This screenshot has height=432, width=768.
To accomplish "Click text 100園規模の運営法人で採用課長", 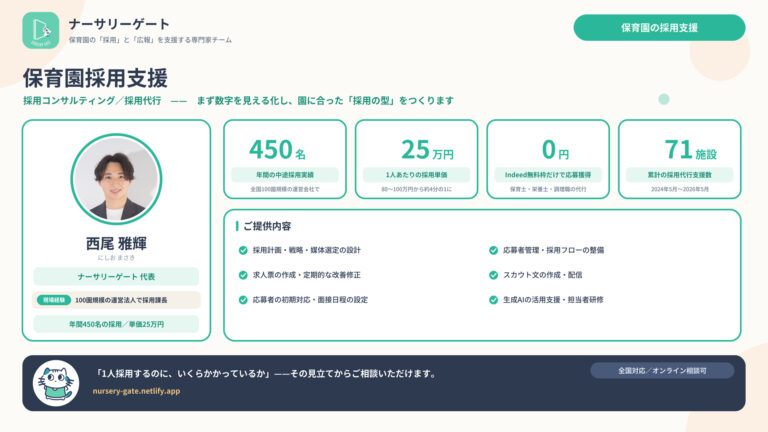I will pos(121,300).
